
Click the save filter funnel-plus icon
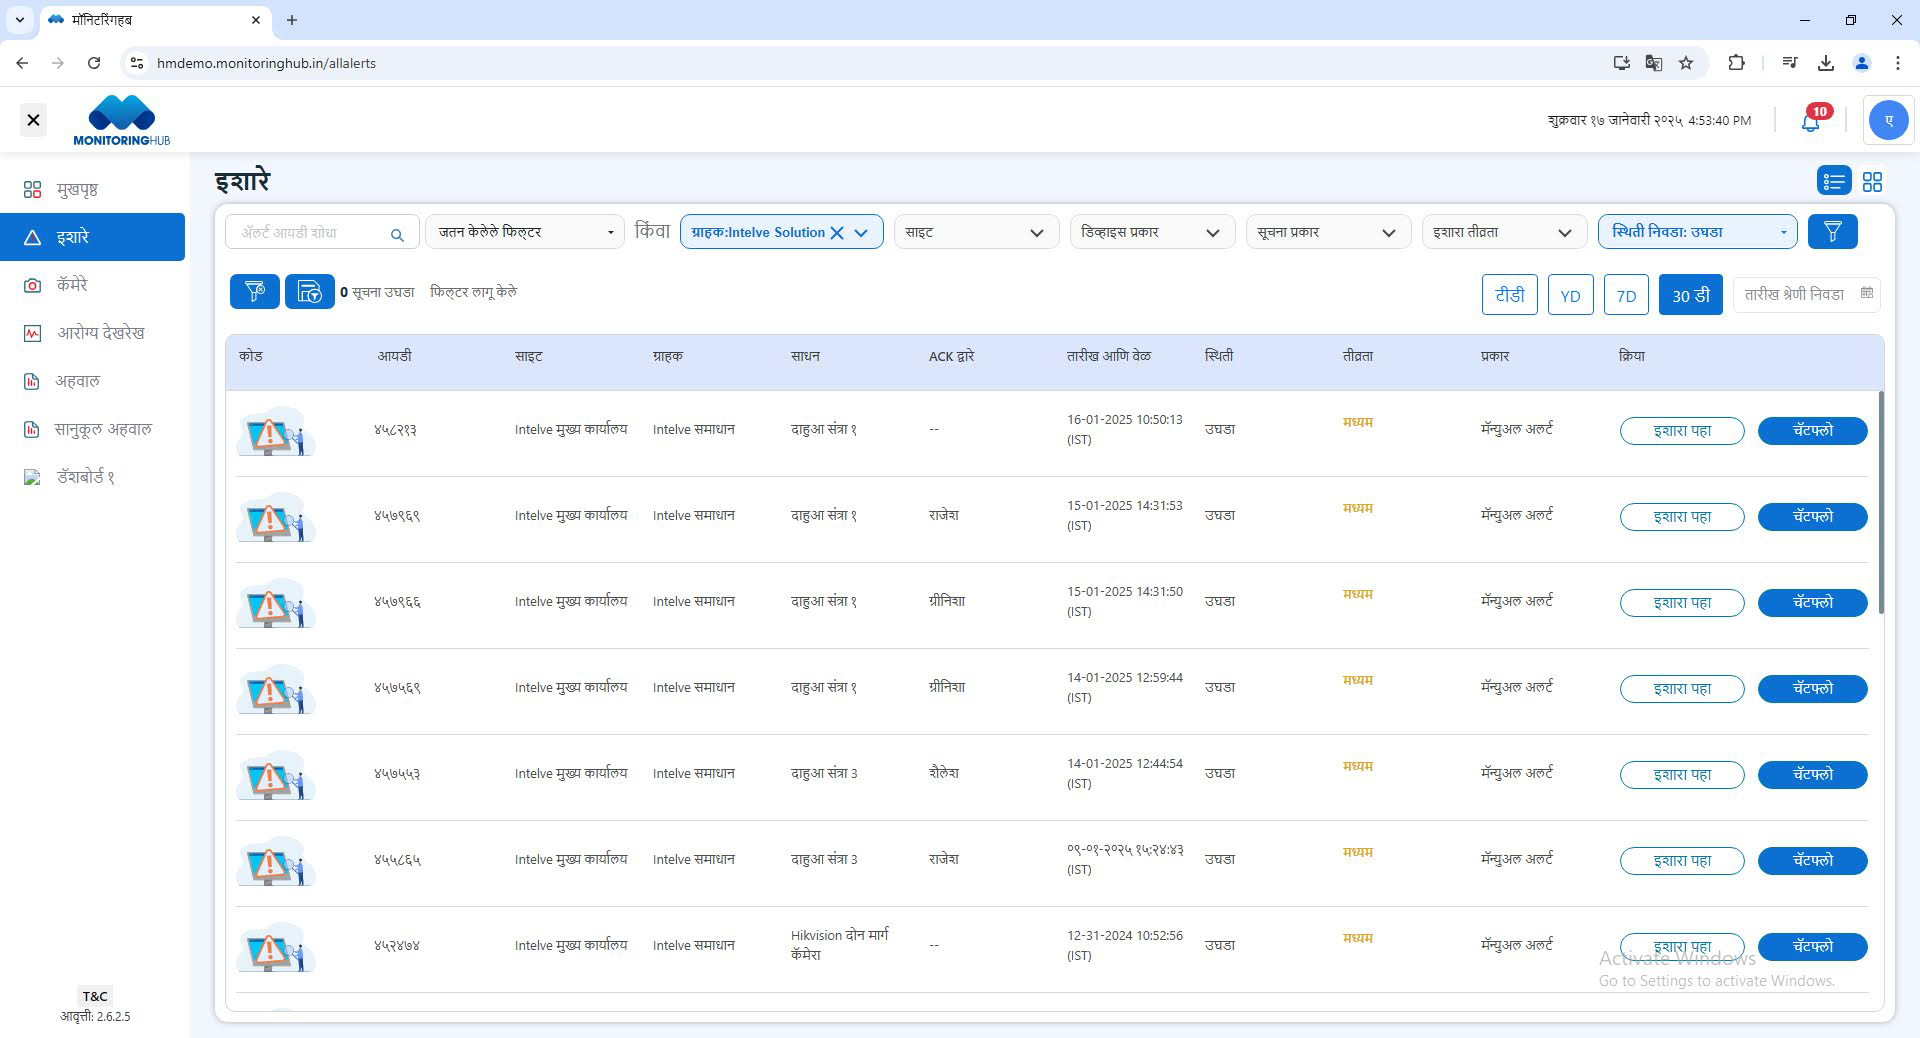[x=255, y=292]
